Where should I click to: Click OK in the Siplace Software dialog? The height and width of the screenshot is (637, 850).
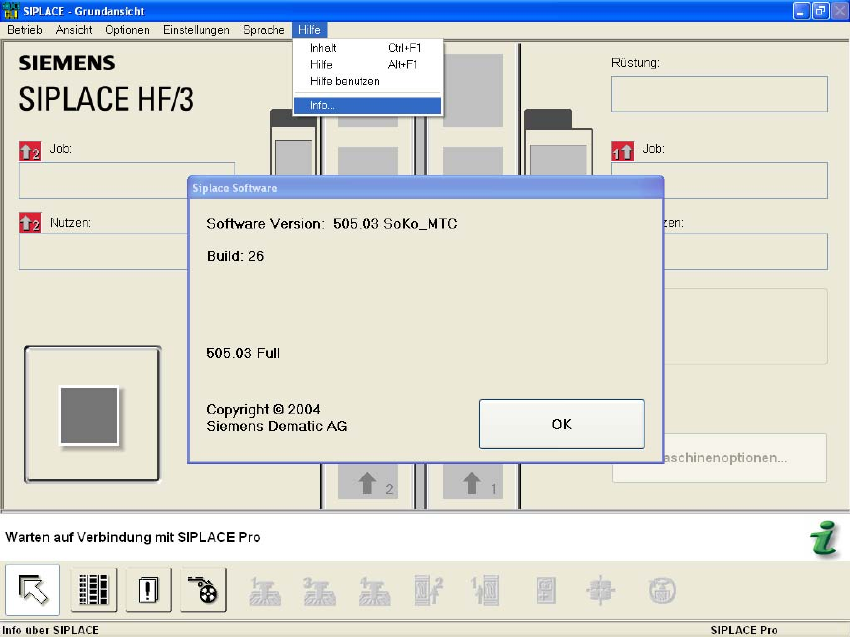pyautogui.click(x=562, y=424)
